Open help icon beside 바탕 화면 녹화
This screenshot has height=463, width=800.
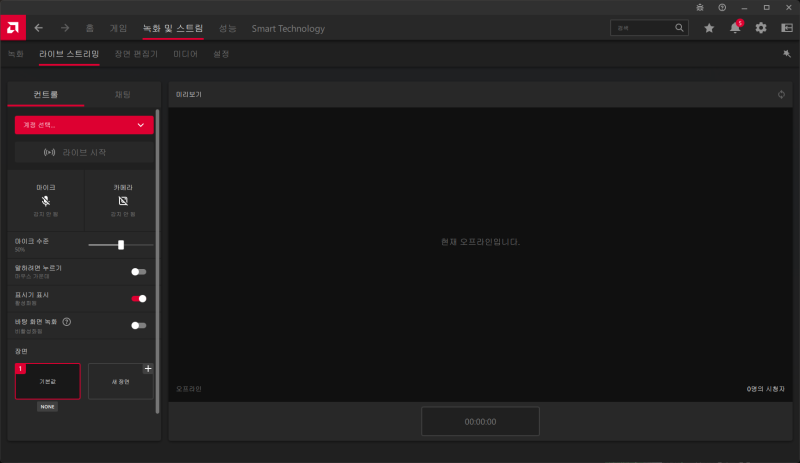point(66,322)
